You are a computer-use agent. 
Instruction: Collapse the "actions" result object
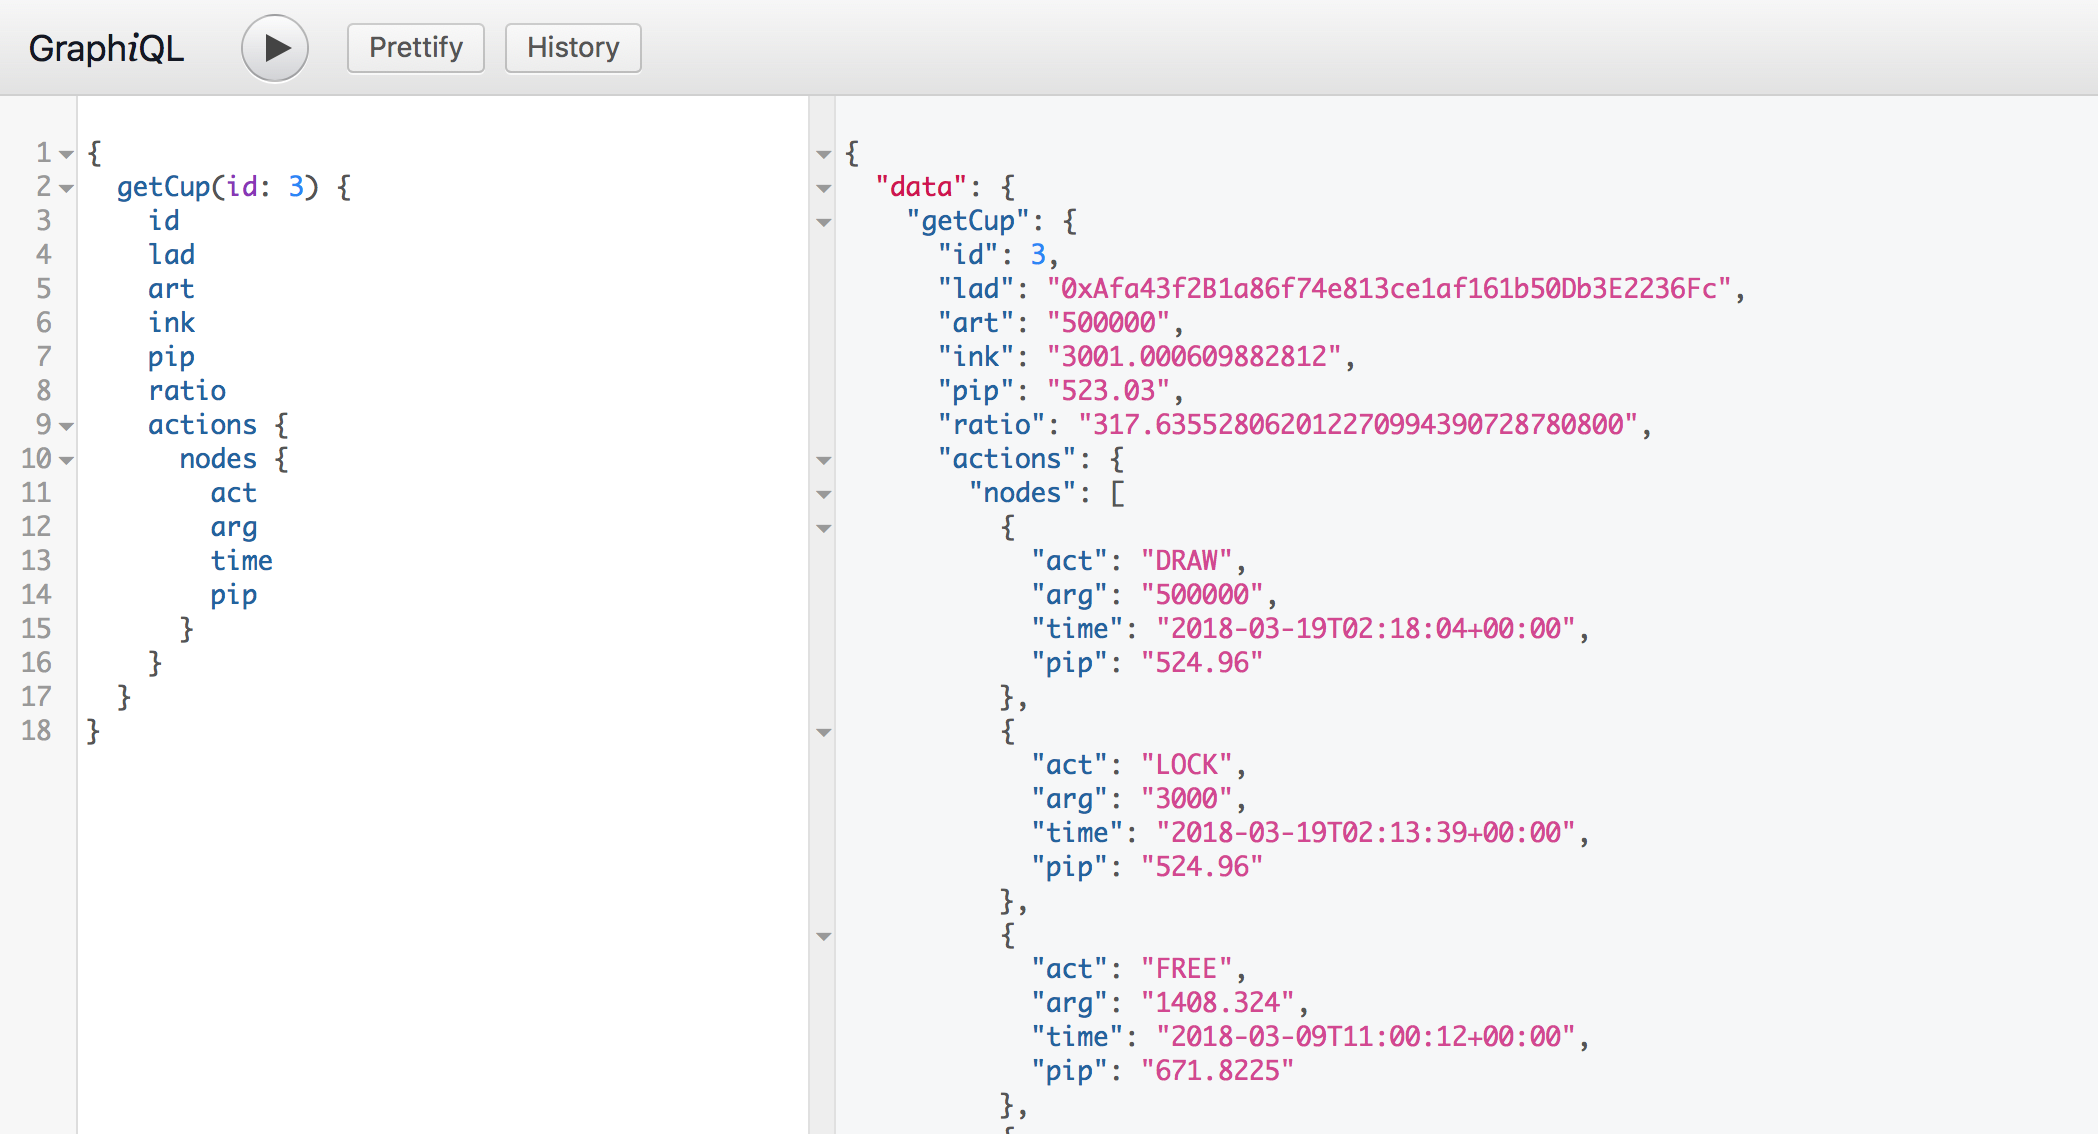click(x=824, y=460)
